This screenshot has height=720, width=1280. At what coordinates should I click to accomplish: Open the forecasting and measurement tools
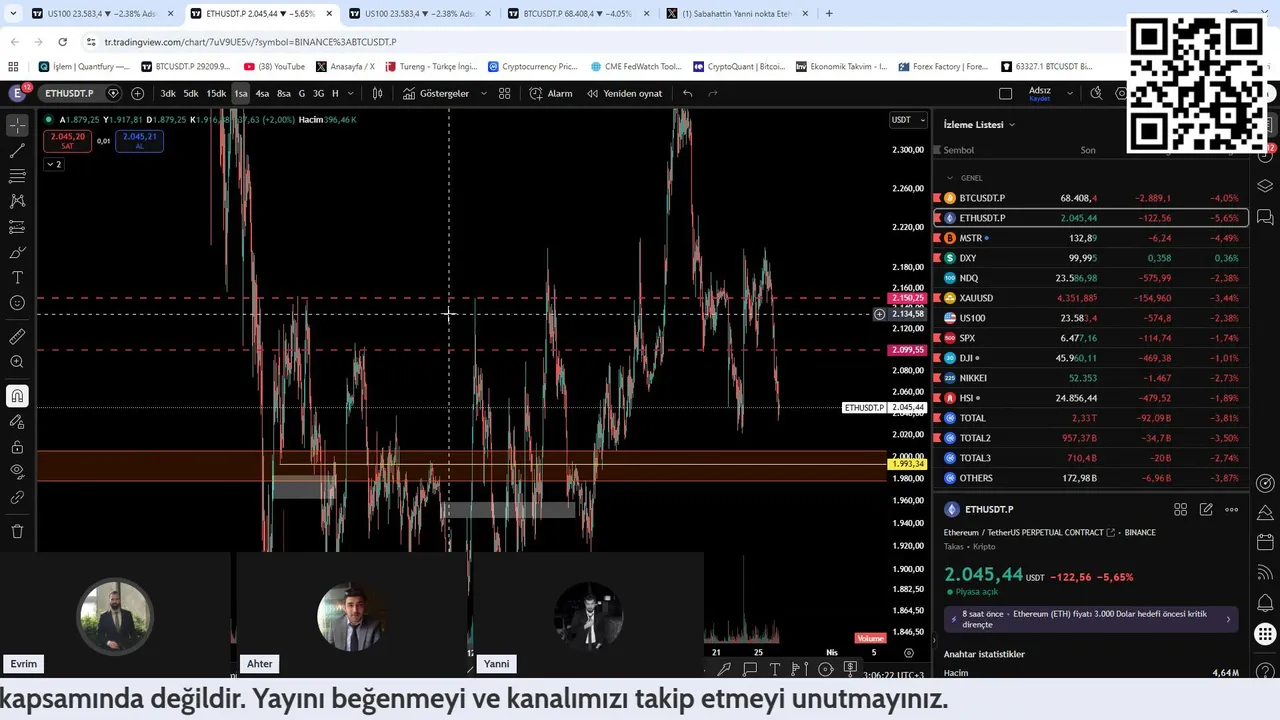17,227
